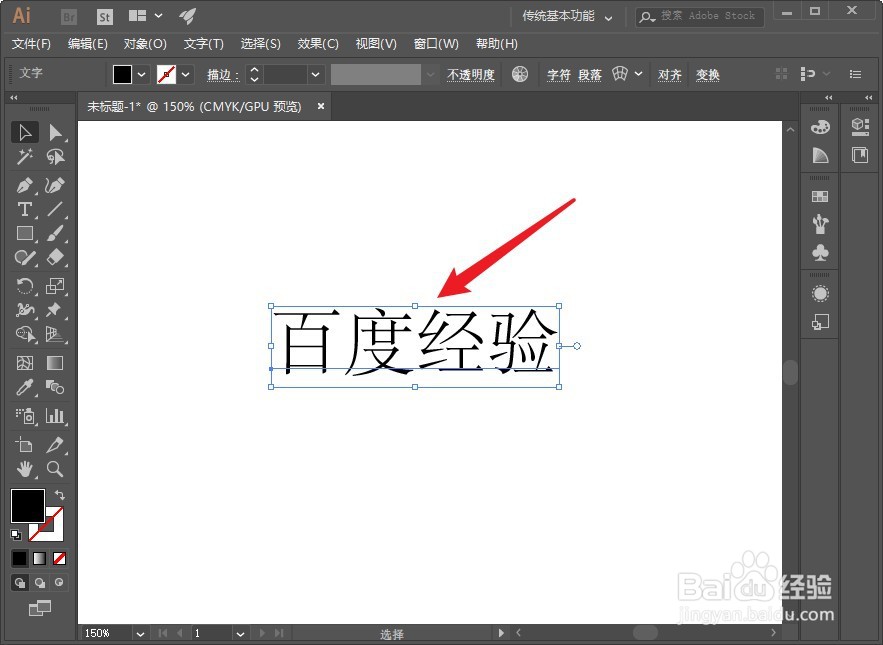Open the File menu 文件(F)
Screen dimensions: 883x645
(32, 44)
